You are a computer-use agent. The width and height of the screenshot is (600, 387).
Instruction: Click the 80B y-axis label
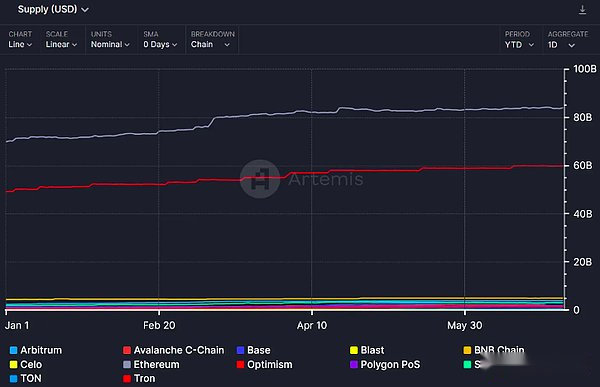click(582, 117)
